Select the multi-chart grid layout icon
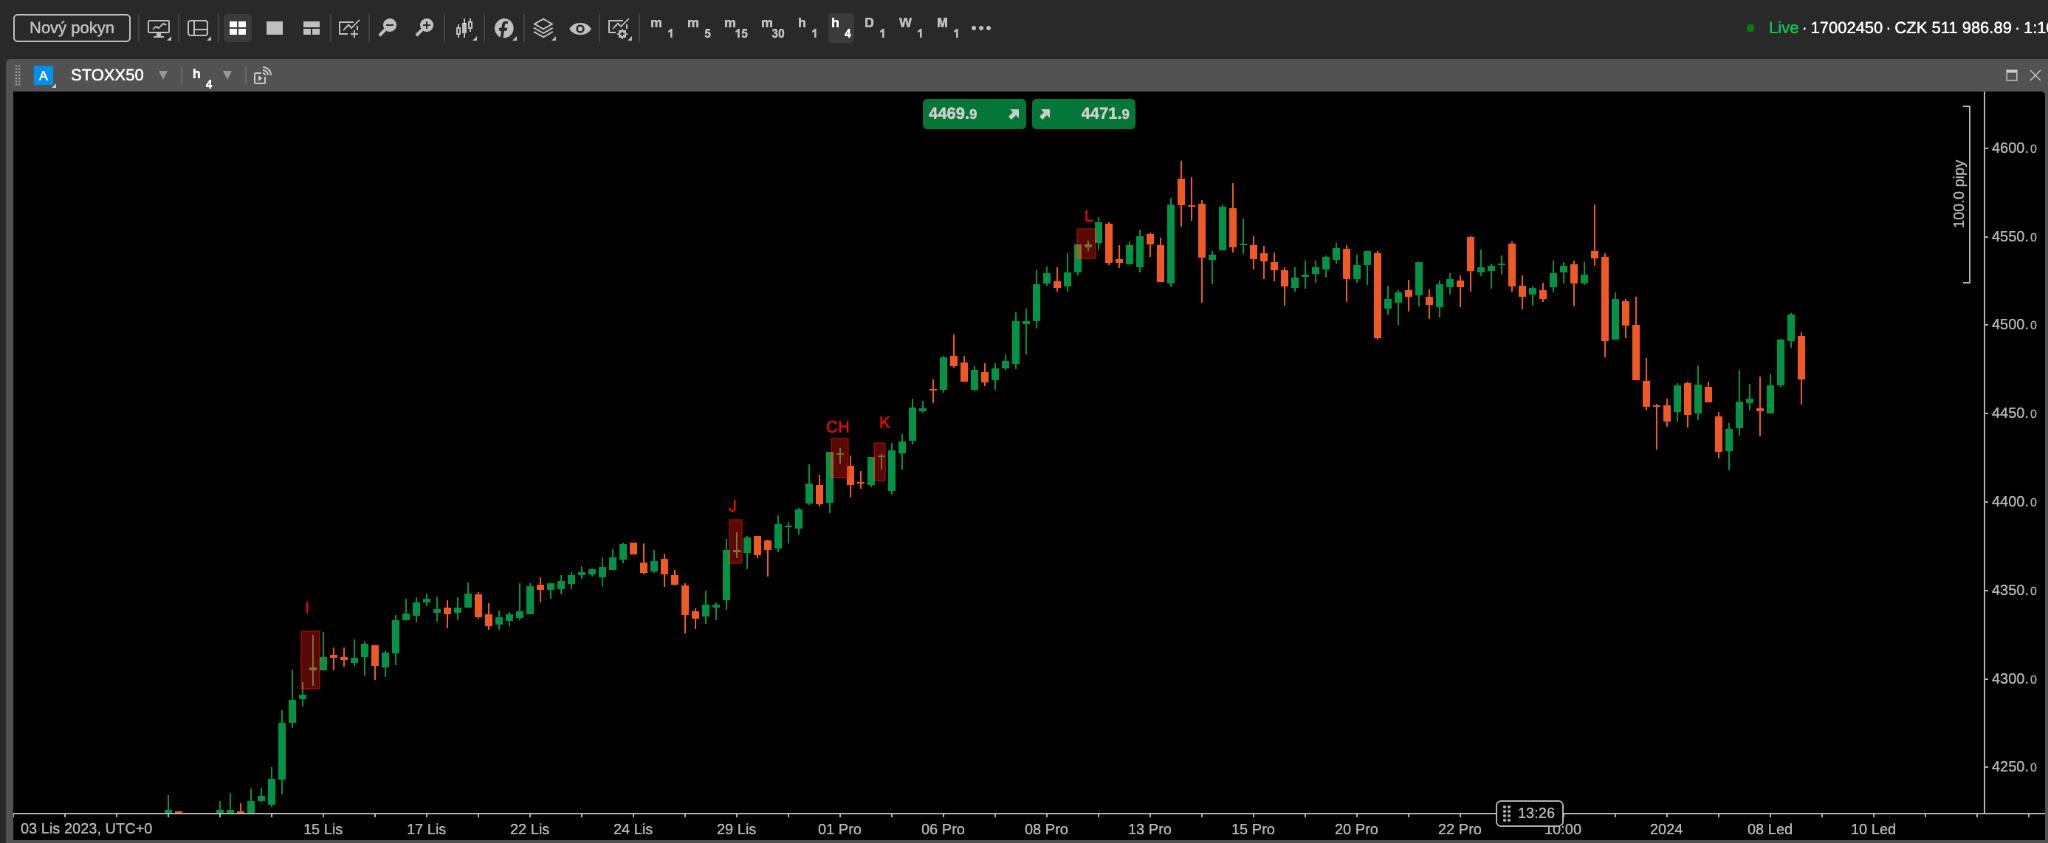Screen dimensions: 2048x843 238,29
